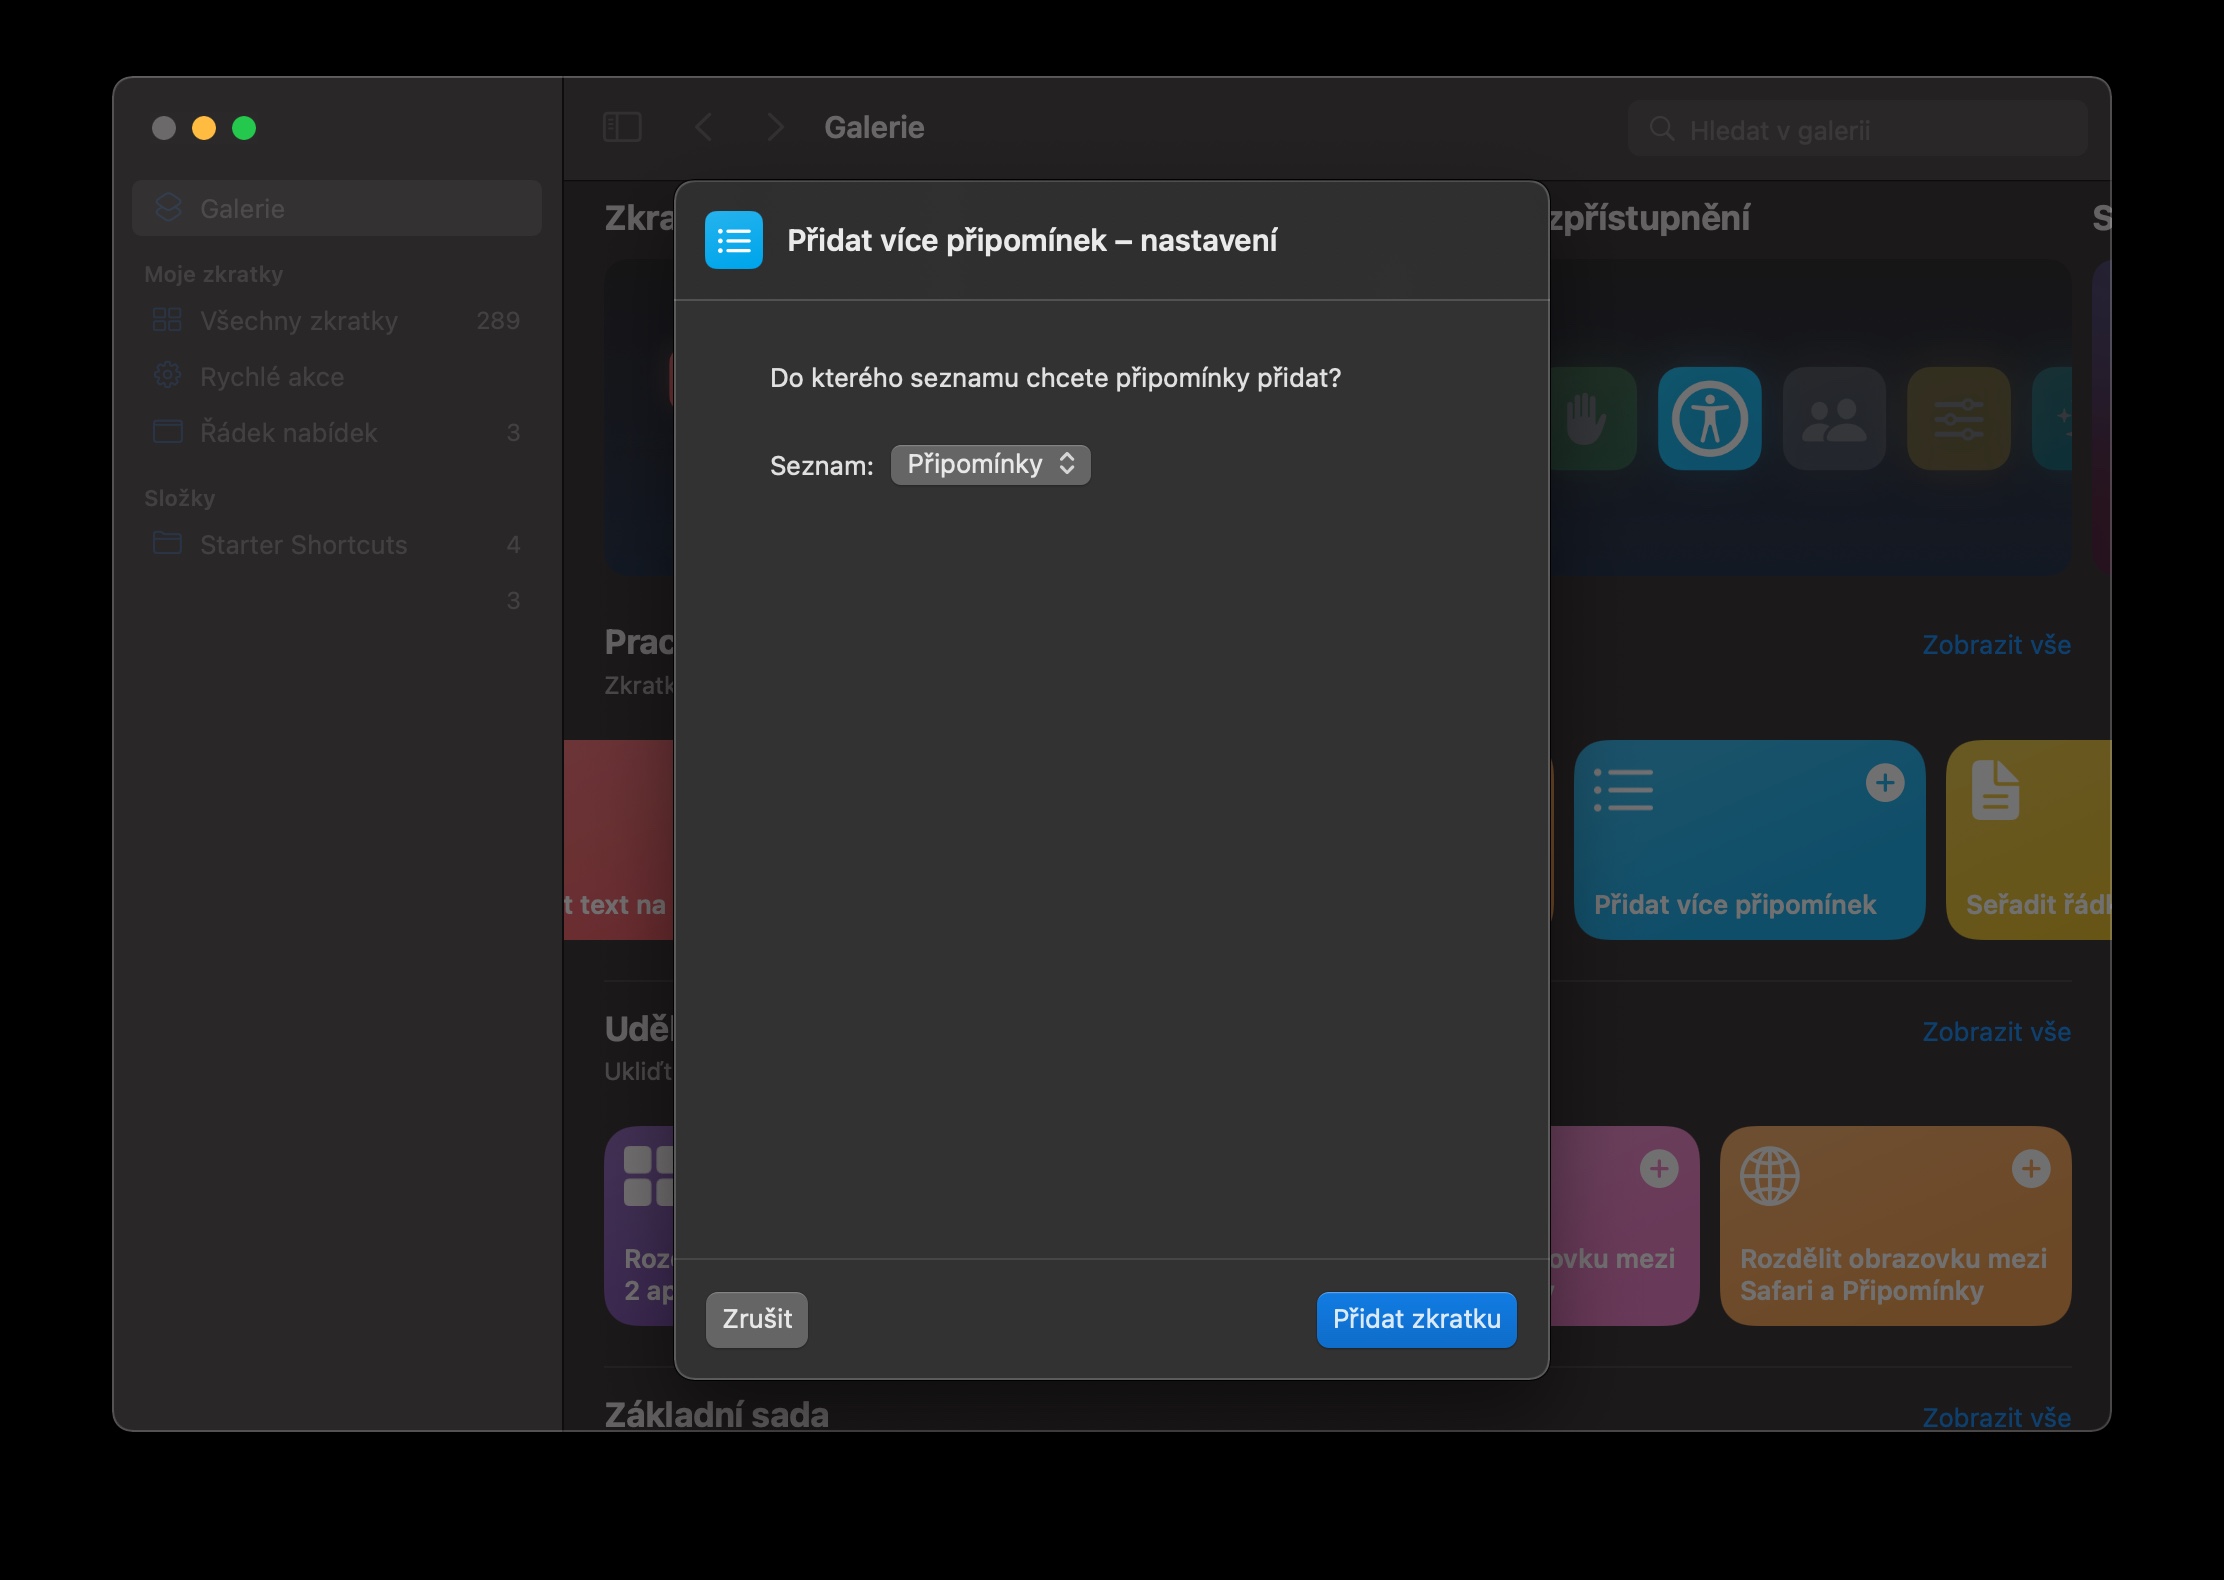Viewport: 2224px width, 1580px height.
Task: Open 'Všechny zkratky' in sidebar
Action: point(298,321)
